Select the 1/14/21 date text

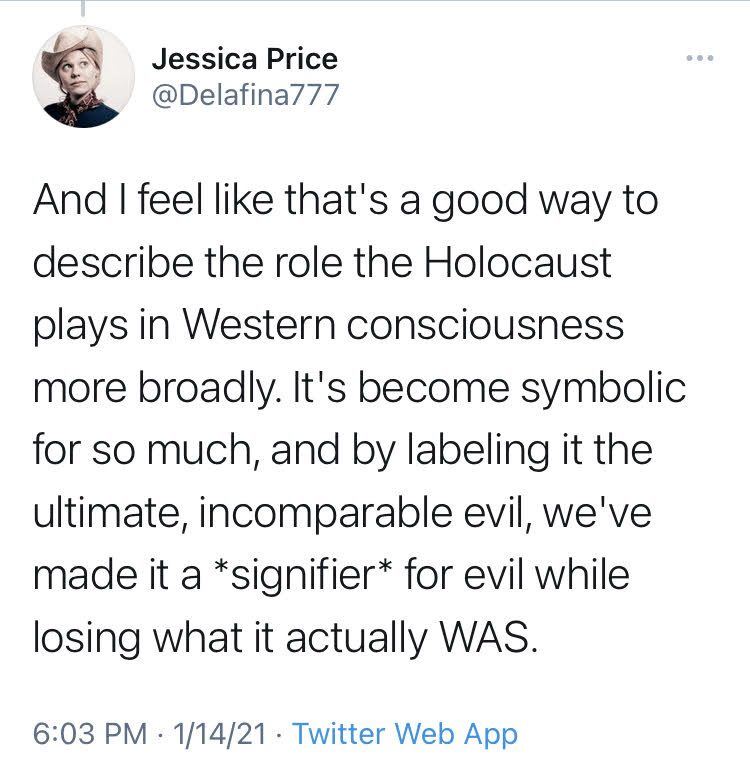coord(220,735)
